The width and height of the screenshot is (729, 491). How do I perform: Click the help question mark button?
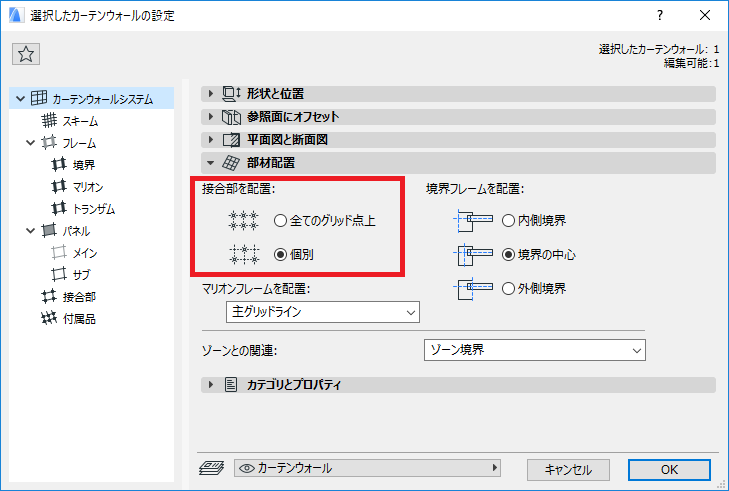(x=660, y=15)
